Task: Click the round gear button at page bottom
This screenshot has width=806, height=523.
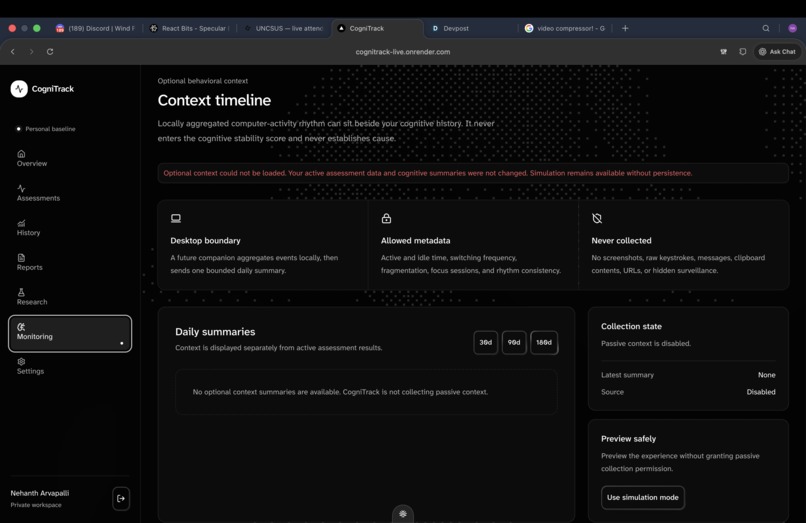Action: point(403,514)
